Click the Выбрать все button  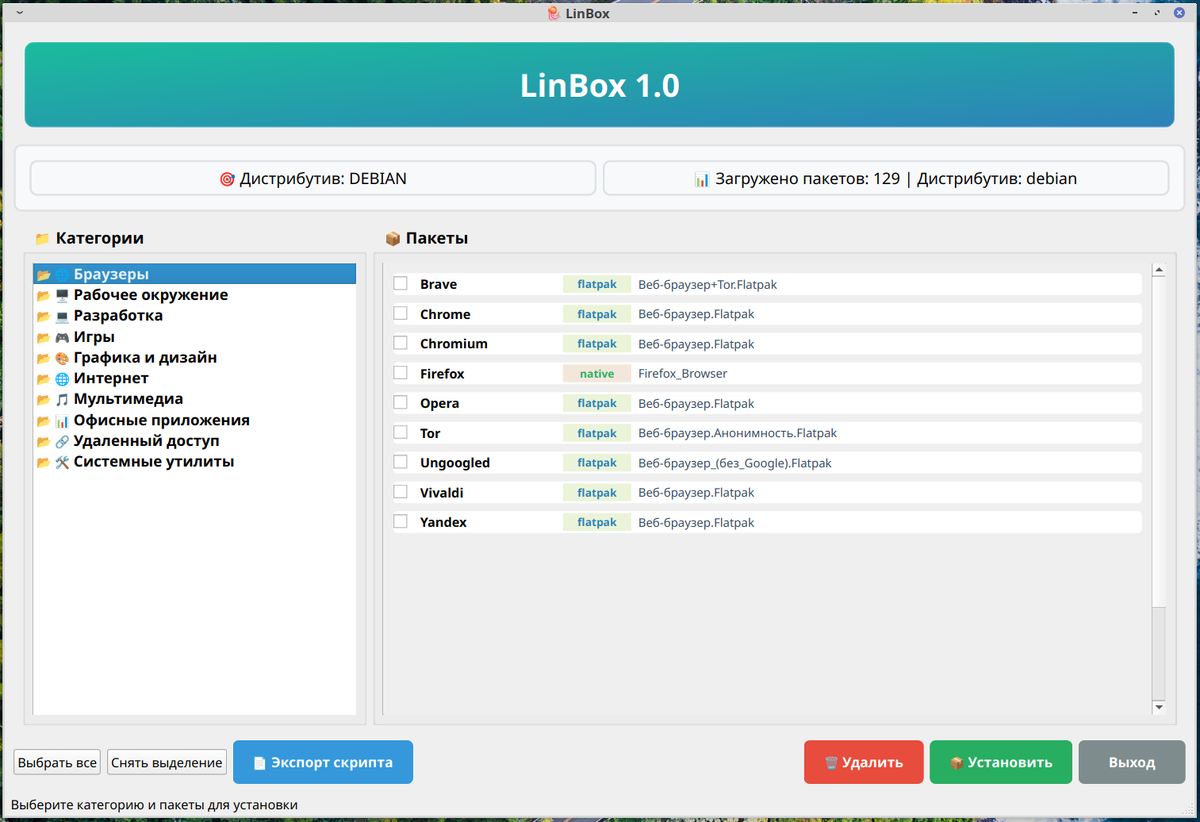point(58,763)
